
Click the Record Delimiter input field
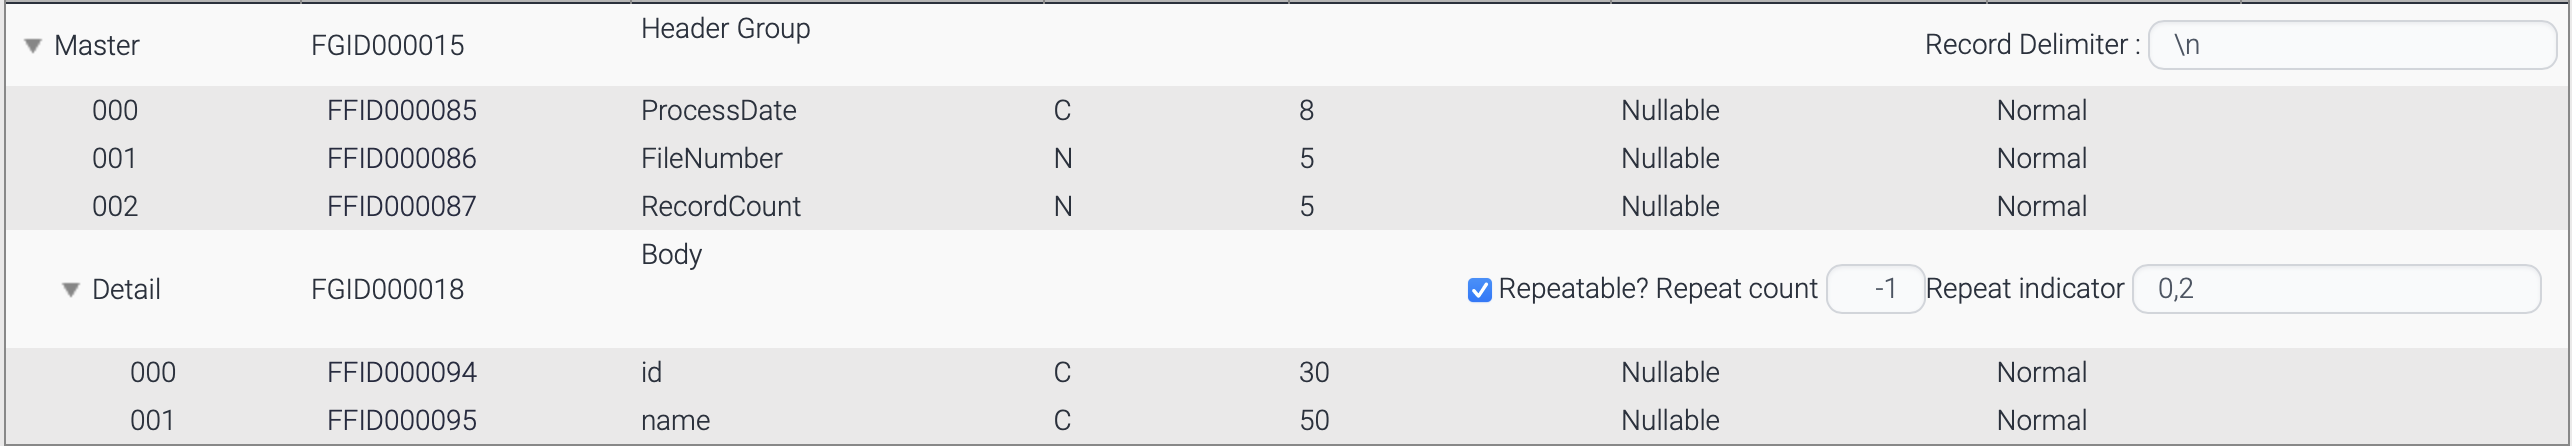click(x=2353, y=46)
